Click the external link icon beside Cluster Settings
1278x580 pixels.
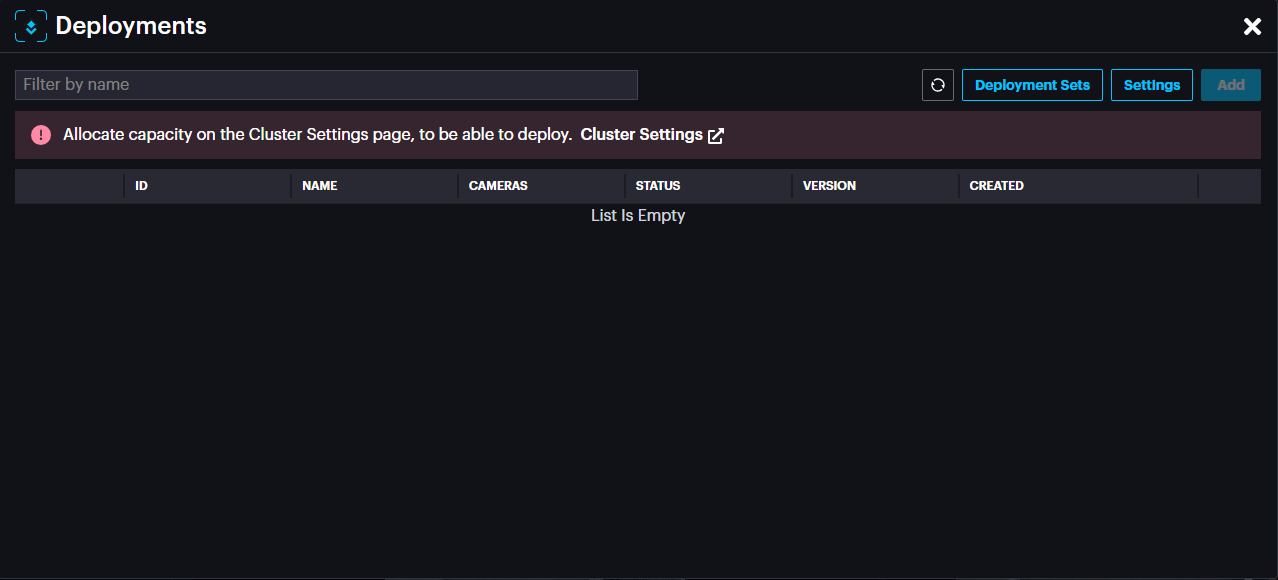[x=716, y=136]
